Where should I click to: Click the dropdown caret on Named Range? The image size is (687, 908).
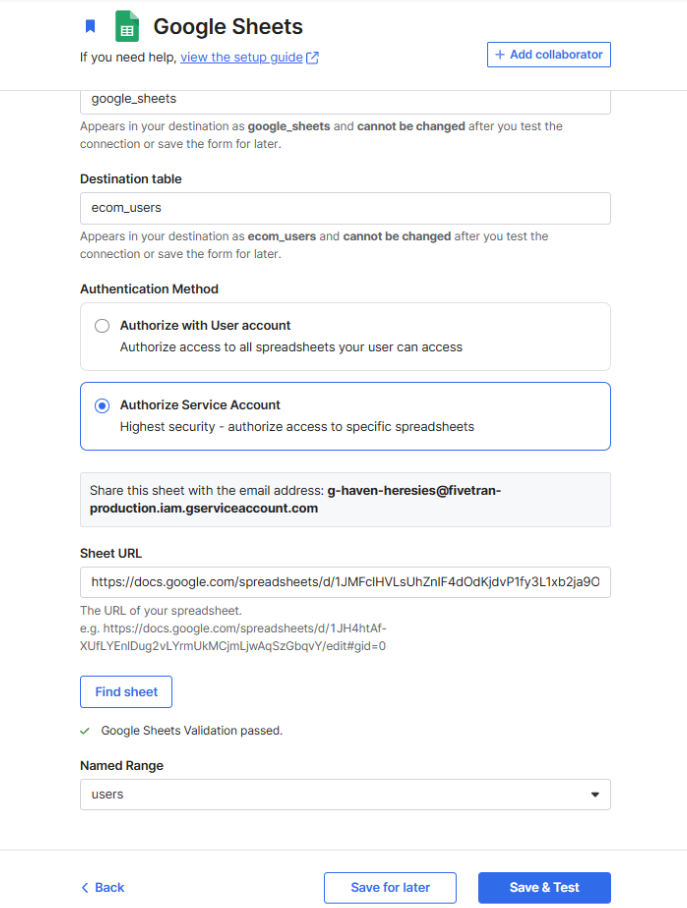[x=598, y=794]
